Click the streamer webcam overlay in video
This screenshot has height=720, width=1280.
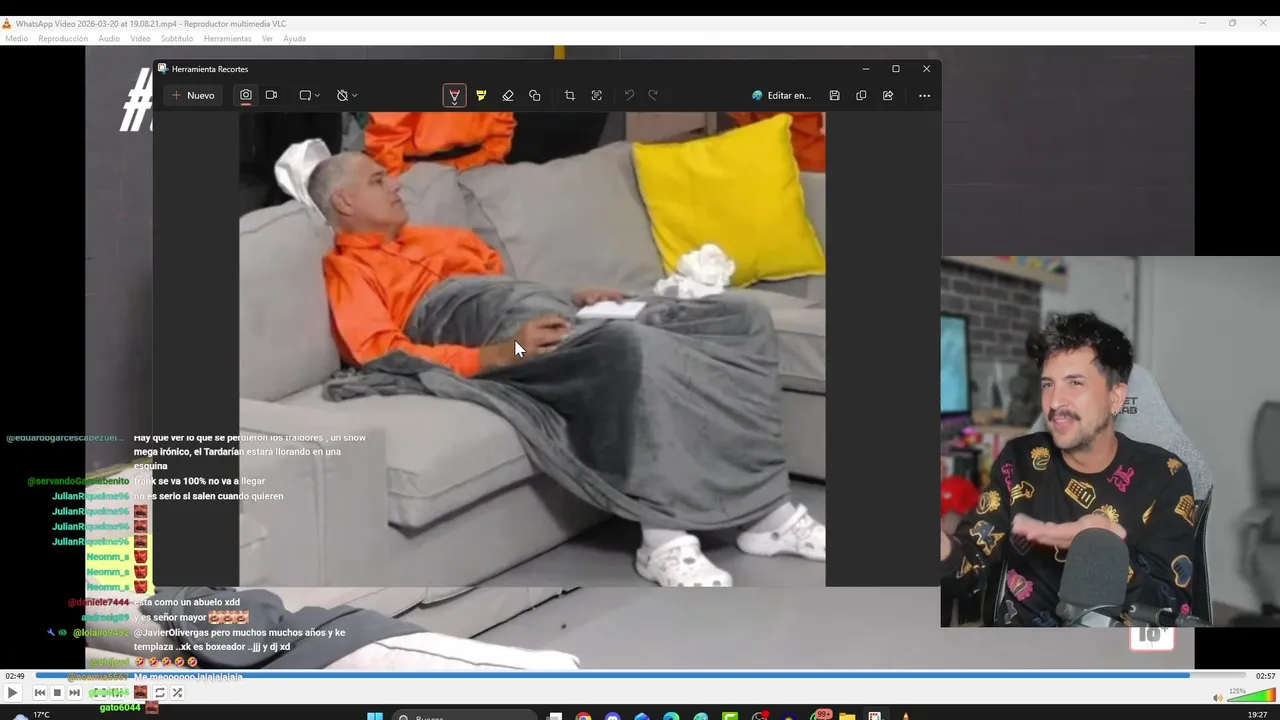point(1110,441)
